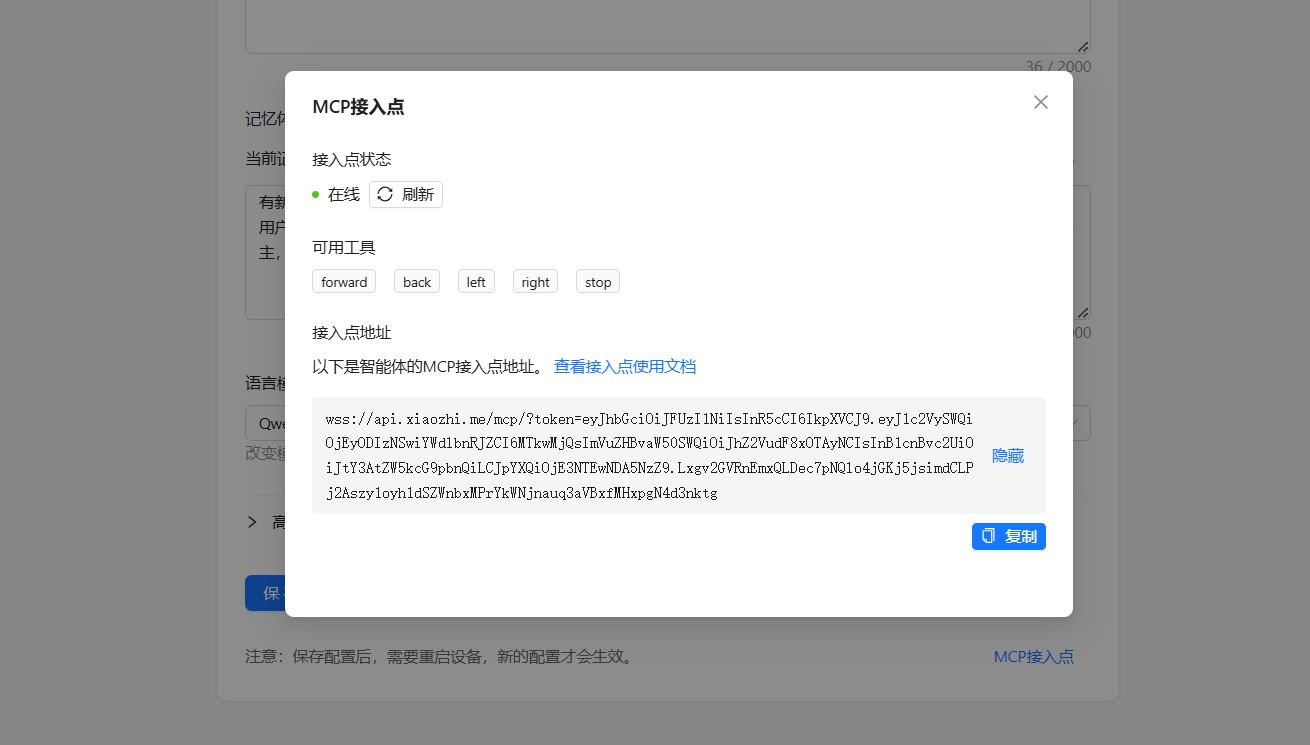Click the MCP接入点 dialog title
Screen dimensions: 1310x745
pyautogui.click(x=358, y=107)
